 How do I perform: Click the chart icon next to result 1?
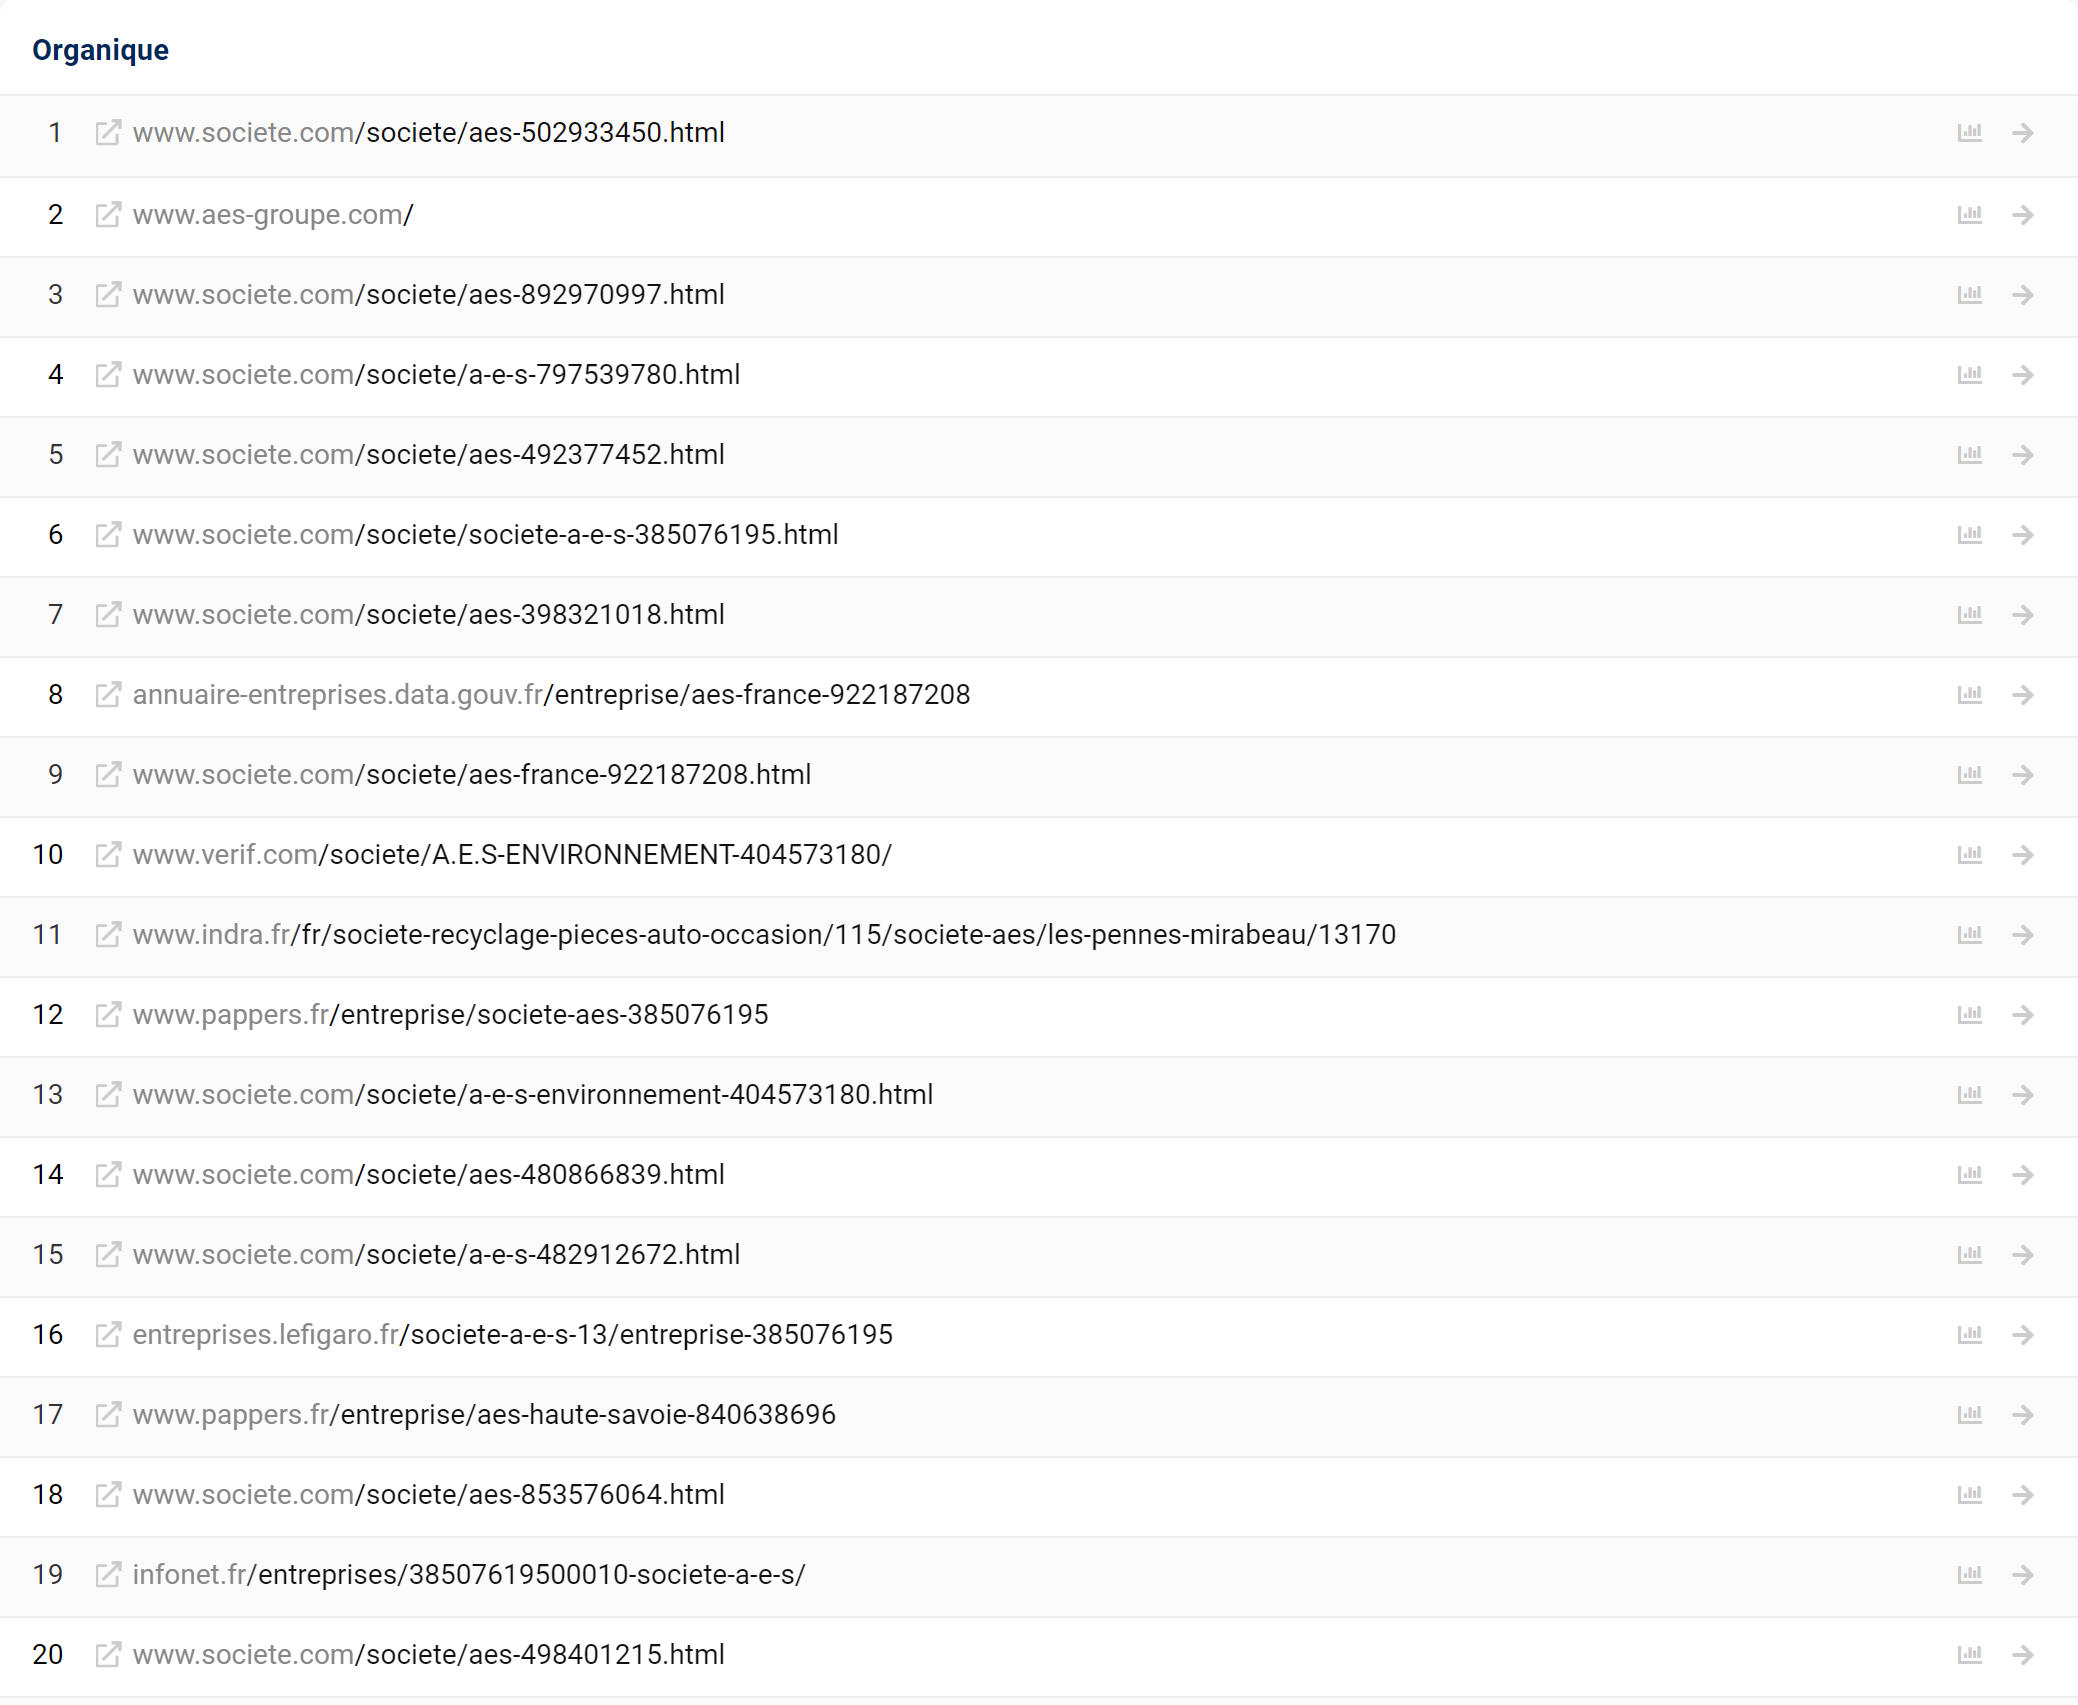pyautogui.click(x=1969, y=133)
